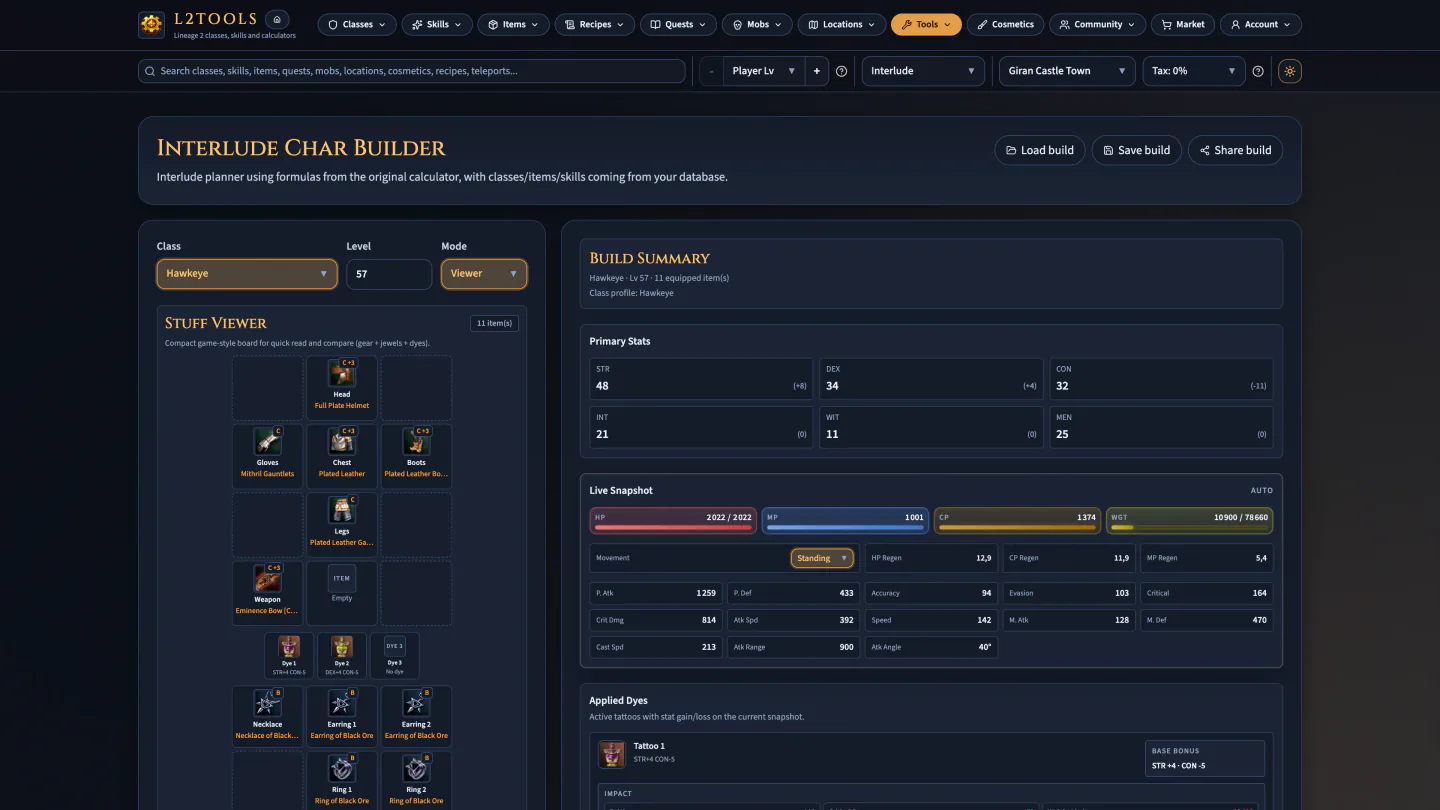Click the yellow CP bar
This screenshot has width=1440, height=810.
coord(1017,520)
